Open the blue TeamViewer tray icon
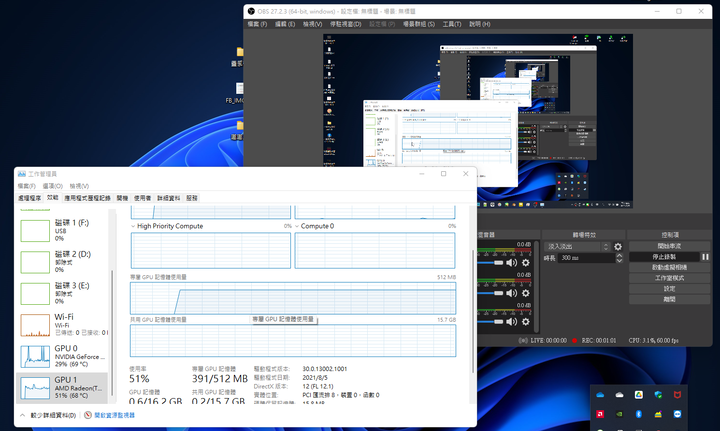Viewport: 720px width, 431px height. point(677,414)
